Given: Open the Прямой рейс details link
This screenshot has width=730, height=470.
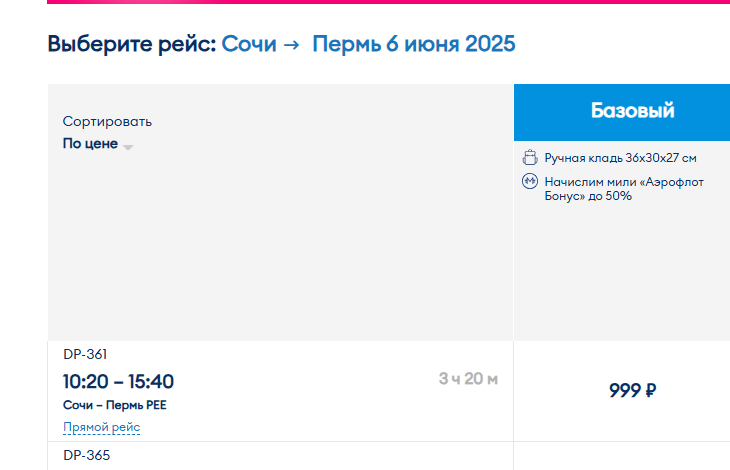Looking at the screenshot, I should coord(101,427).
